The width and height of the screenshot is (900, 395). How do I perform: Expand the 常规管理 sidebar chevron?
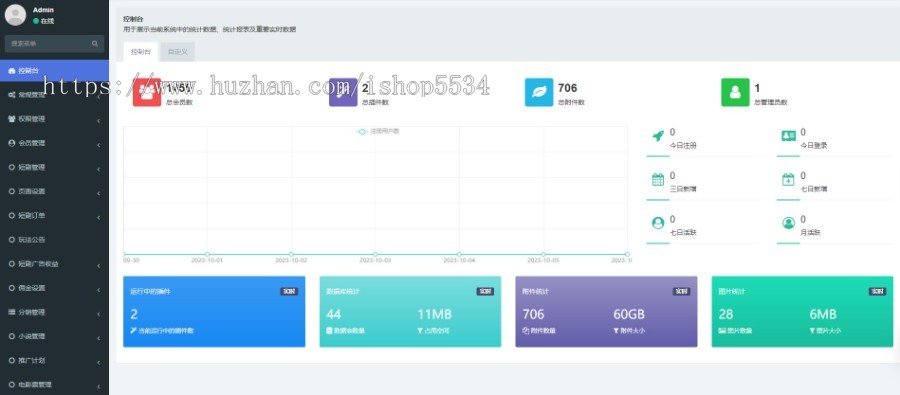(98, 96)
